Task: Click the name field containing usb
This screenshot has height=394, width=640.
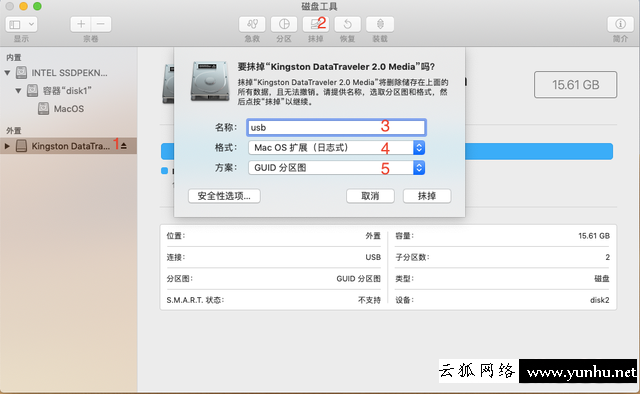Action: (336, 127)
